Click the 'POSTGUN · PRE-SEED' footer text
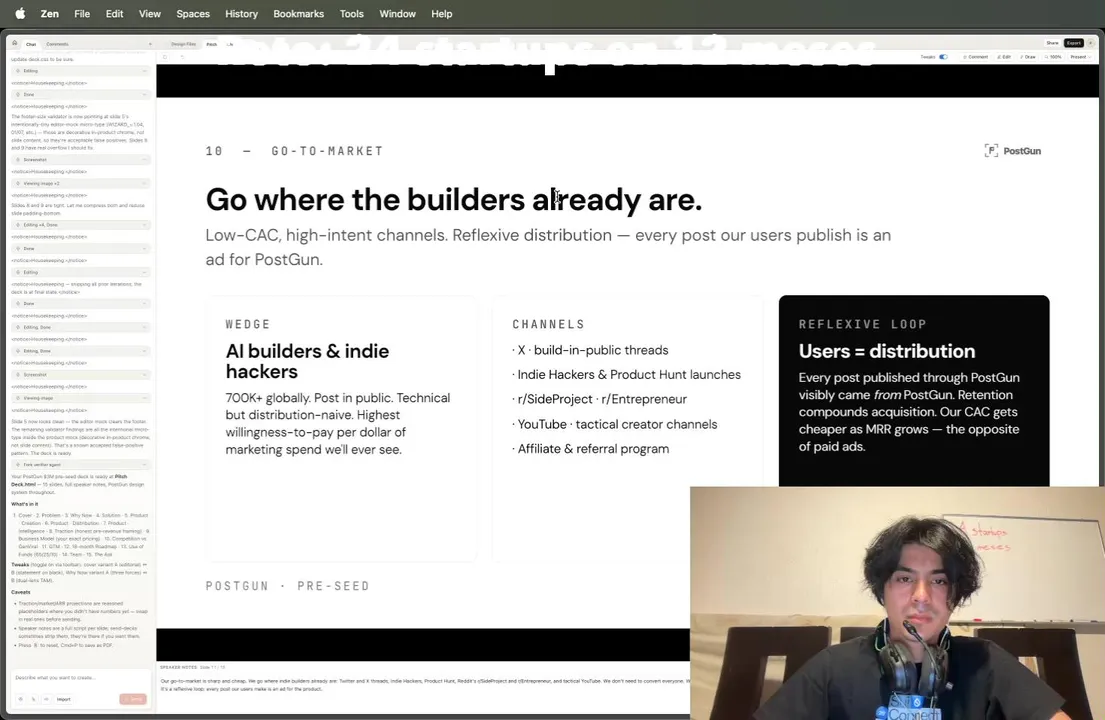 (x=288, y=585)
